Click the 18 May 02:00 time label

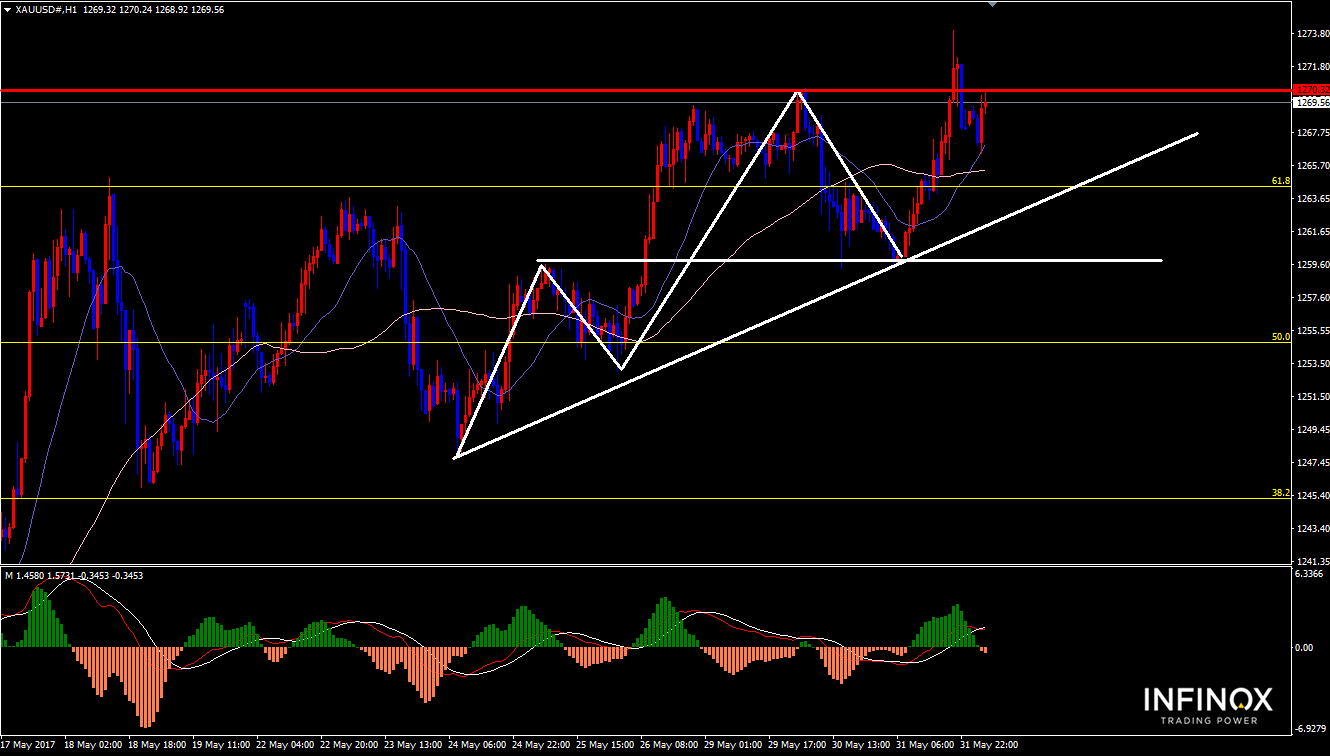click(93, 746)
